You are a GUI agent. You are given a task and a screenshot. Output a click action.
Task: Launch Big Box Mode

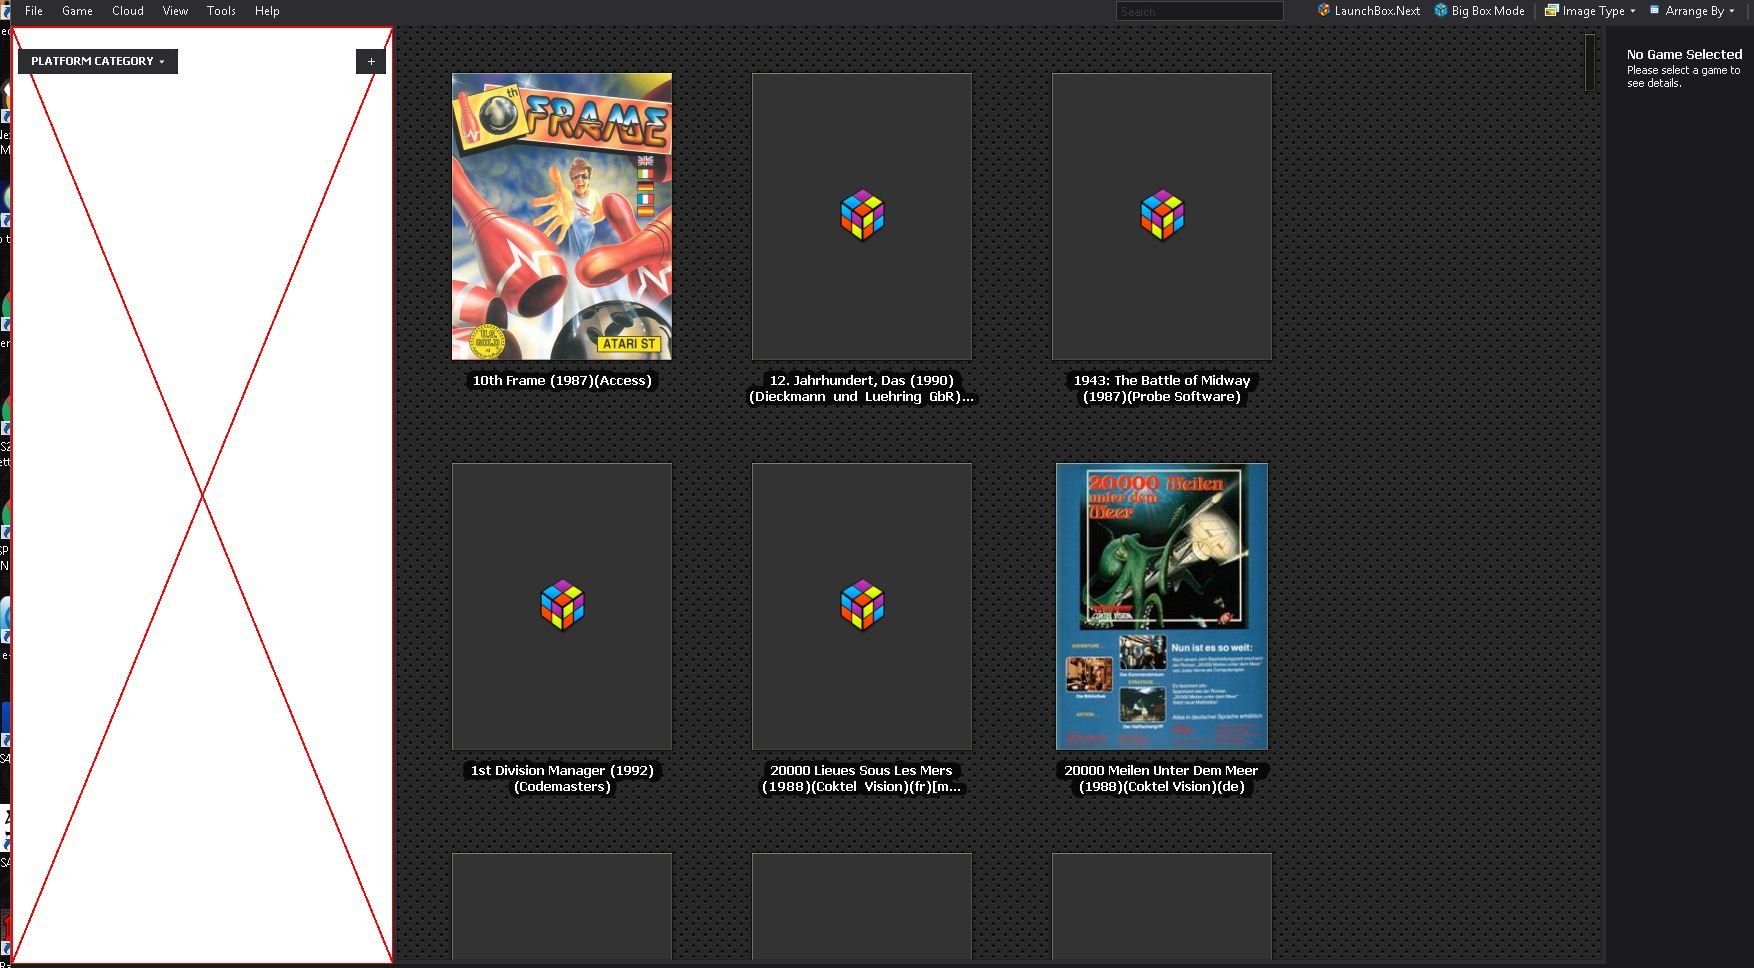pos(1480,11)
